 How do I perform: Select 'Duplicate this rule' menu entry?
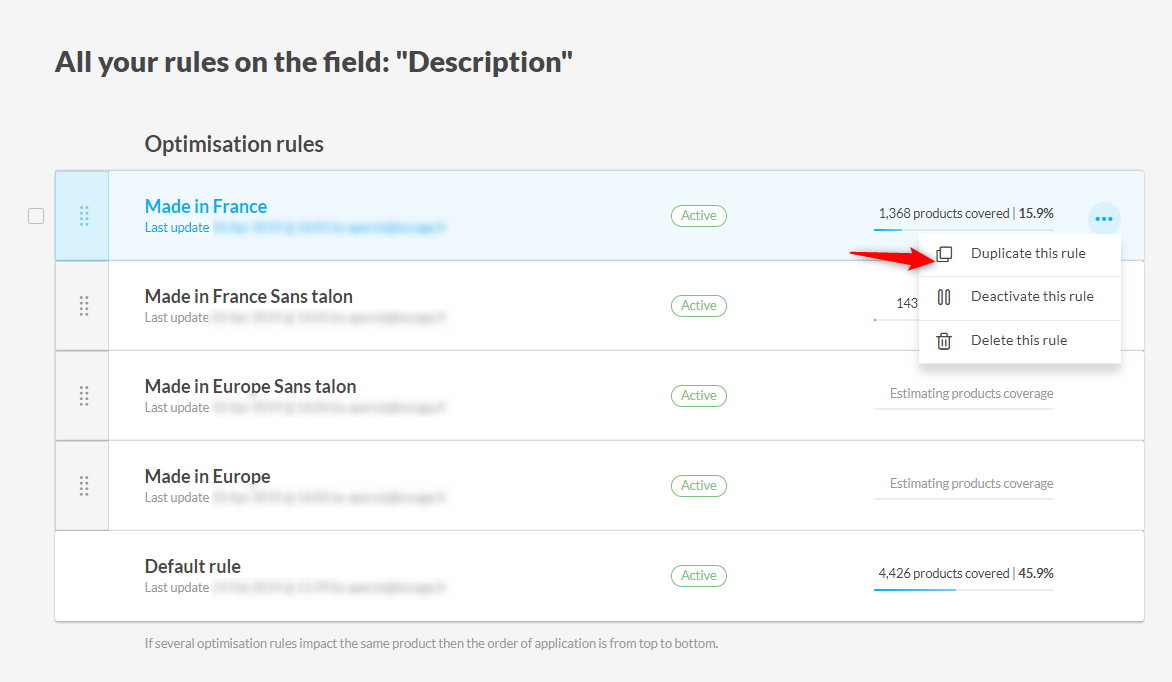(1028, 254)
